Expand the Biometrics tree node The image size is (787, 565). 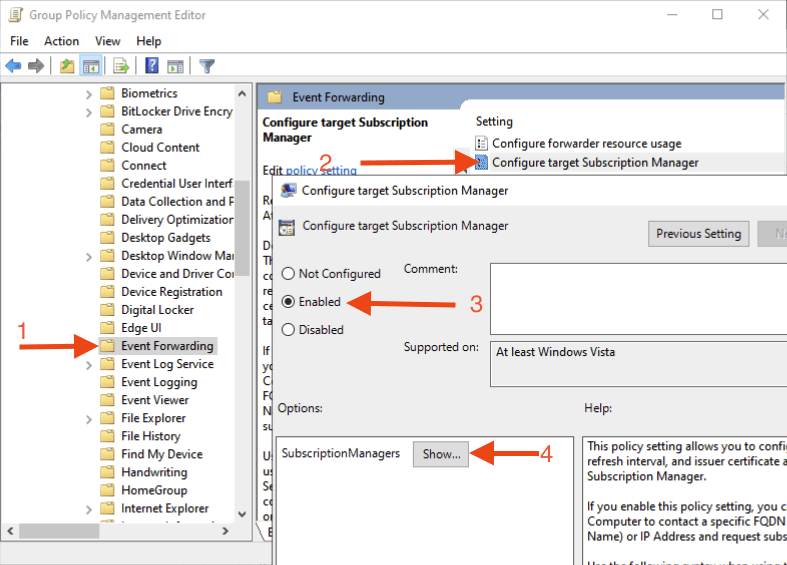pyautogui.click(x=90, y=93)
